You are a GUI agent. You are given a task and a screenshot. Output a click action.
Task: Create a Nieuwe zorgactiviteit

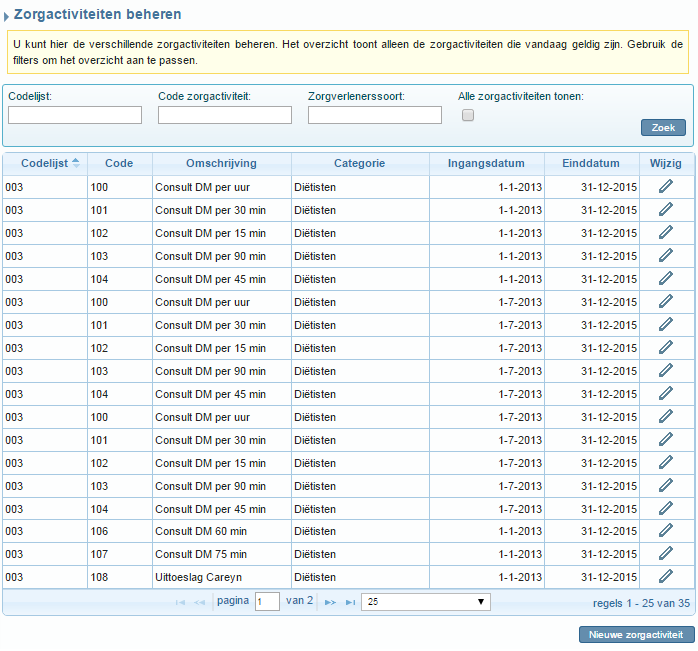(637, 635)
